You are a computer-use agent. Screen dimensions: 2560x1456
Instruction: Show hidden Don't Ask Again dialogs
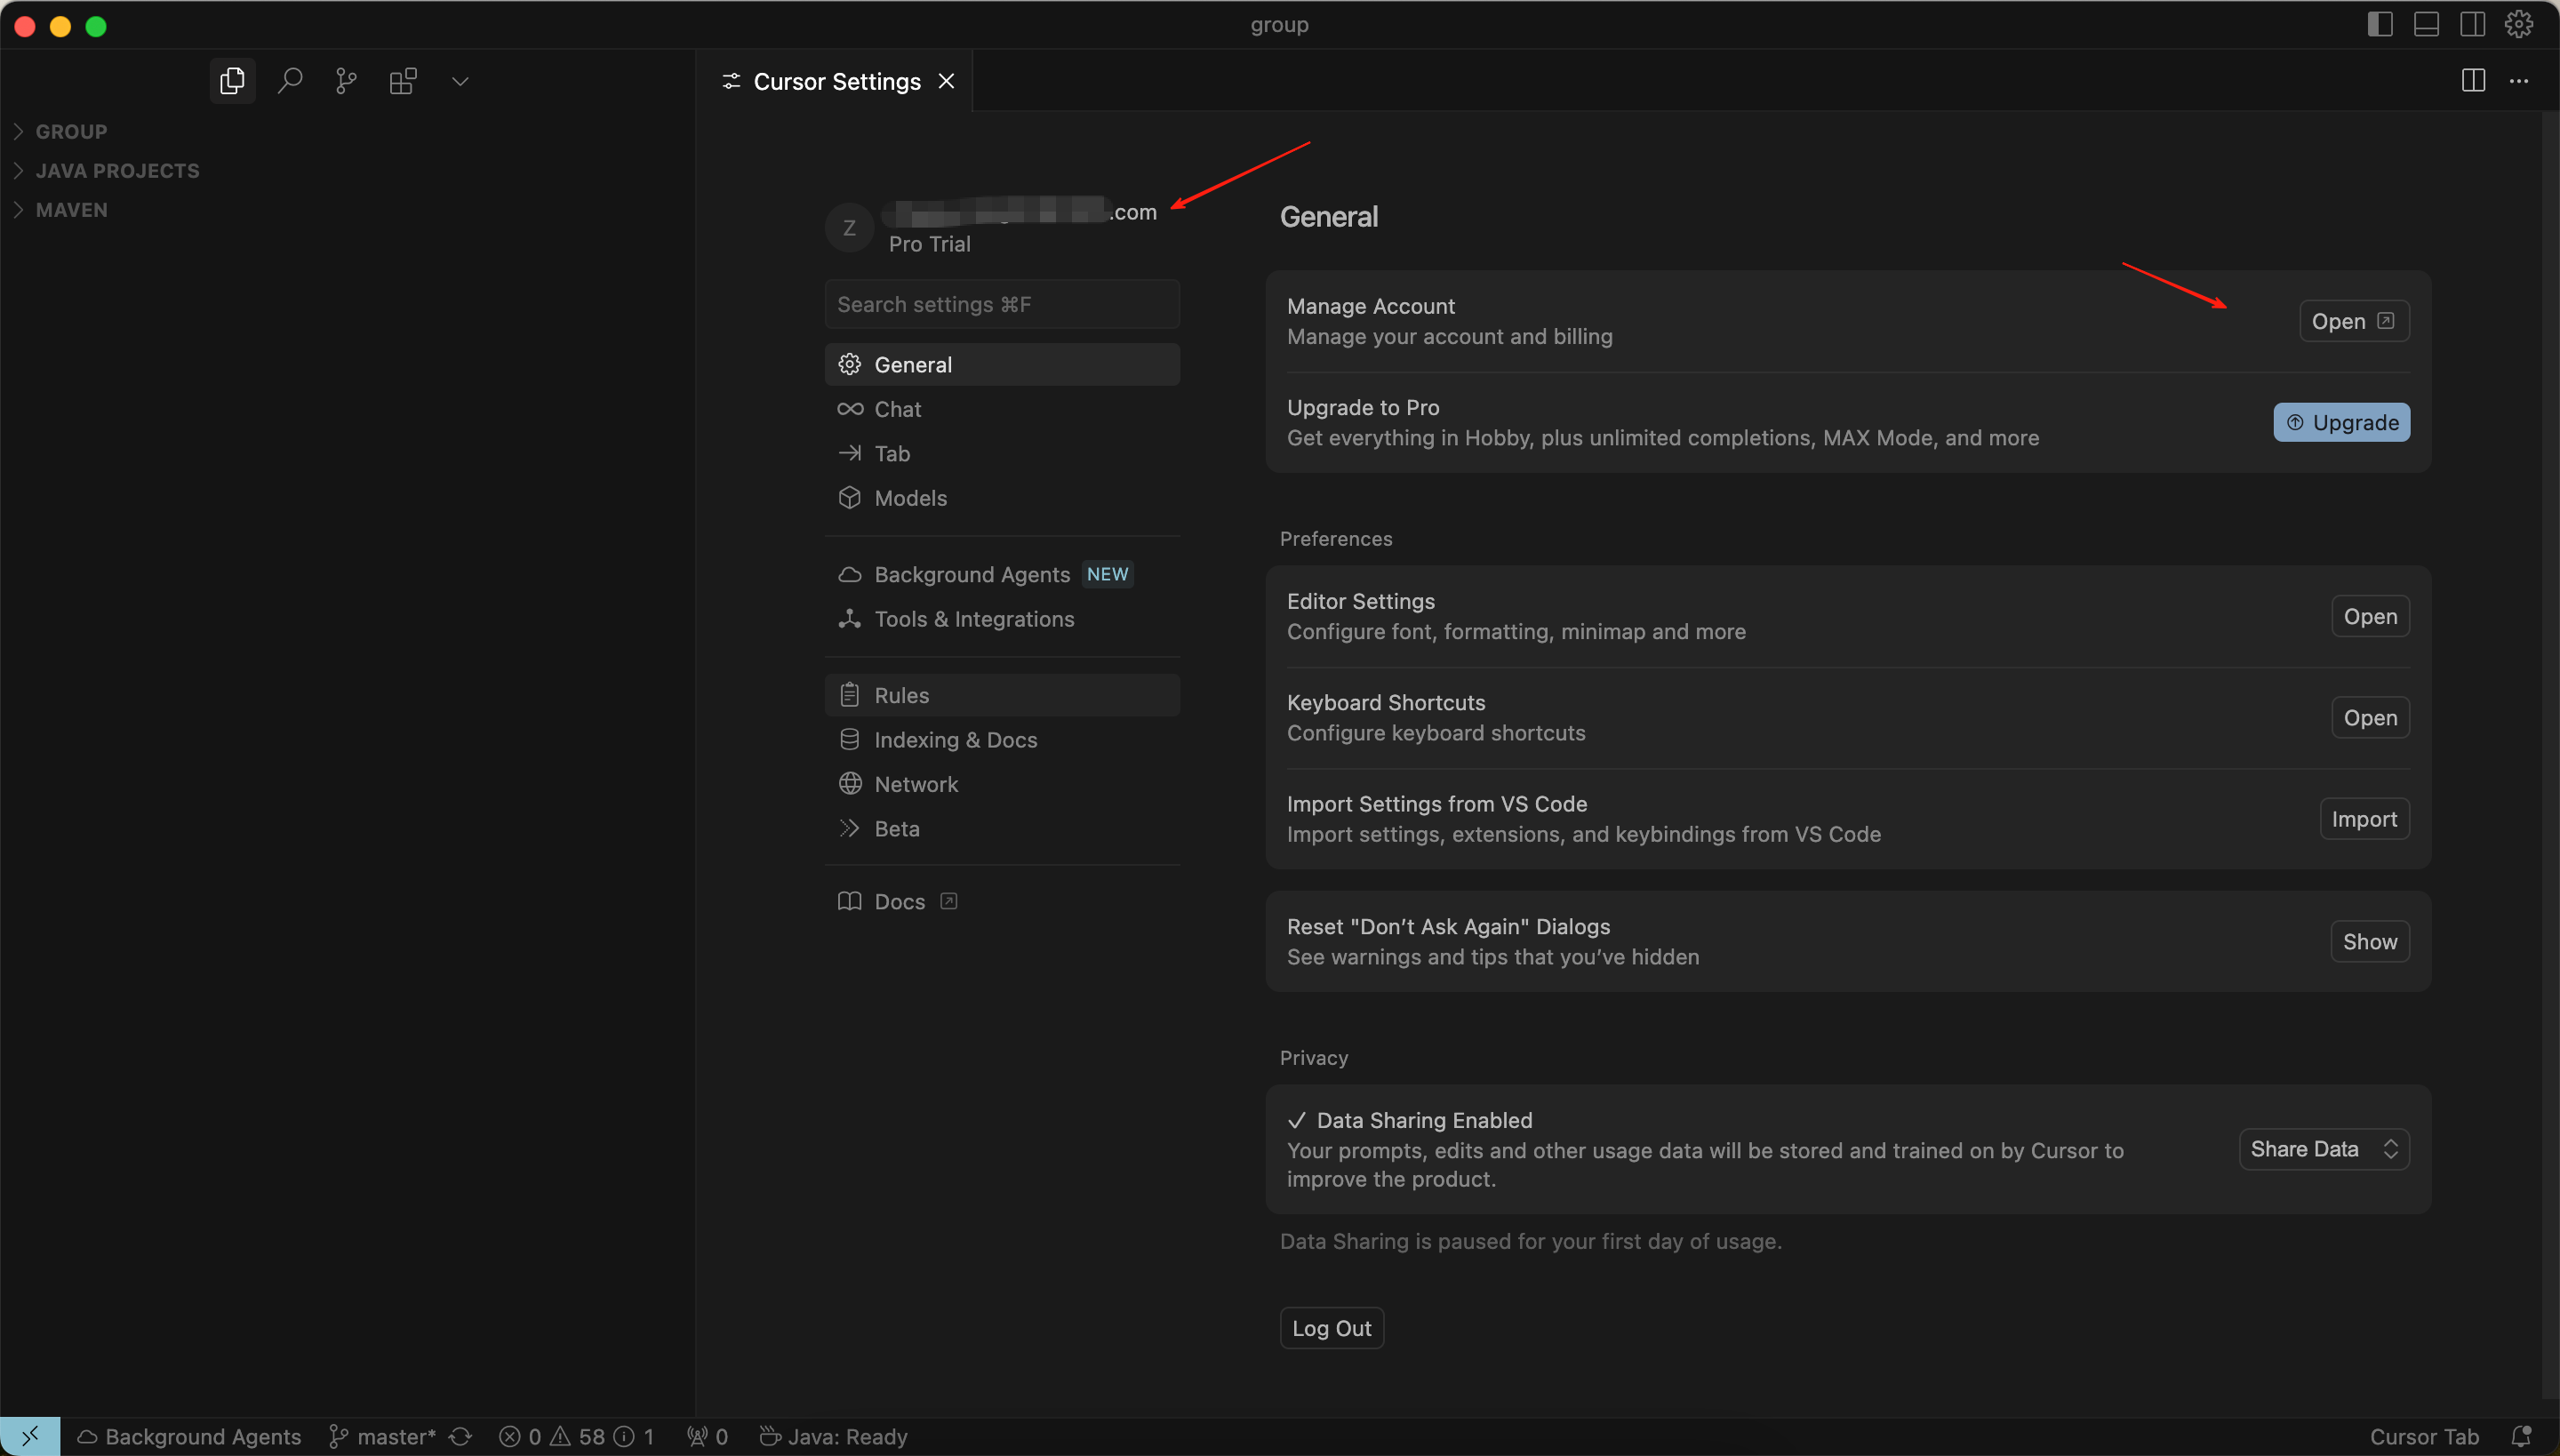click(2370, 941)
